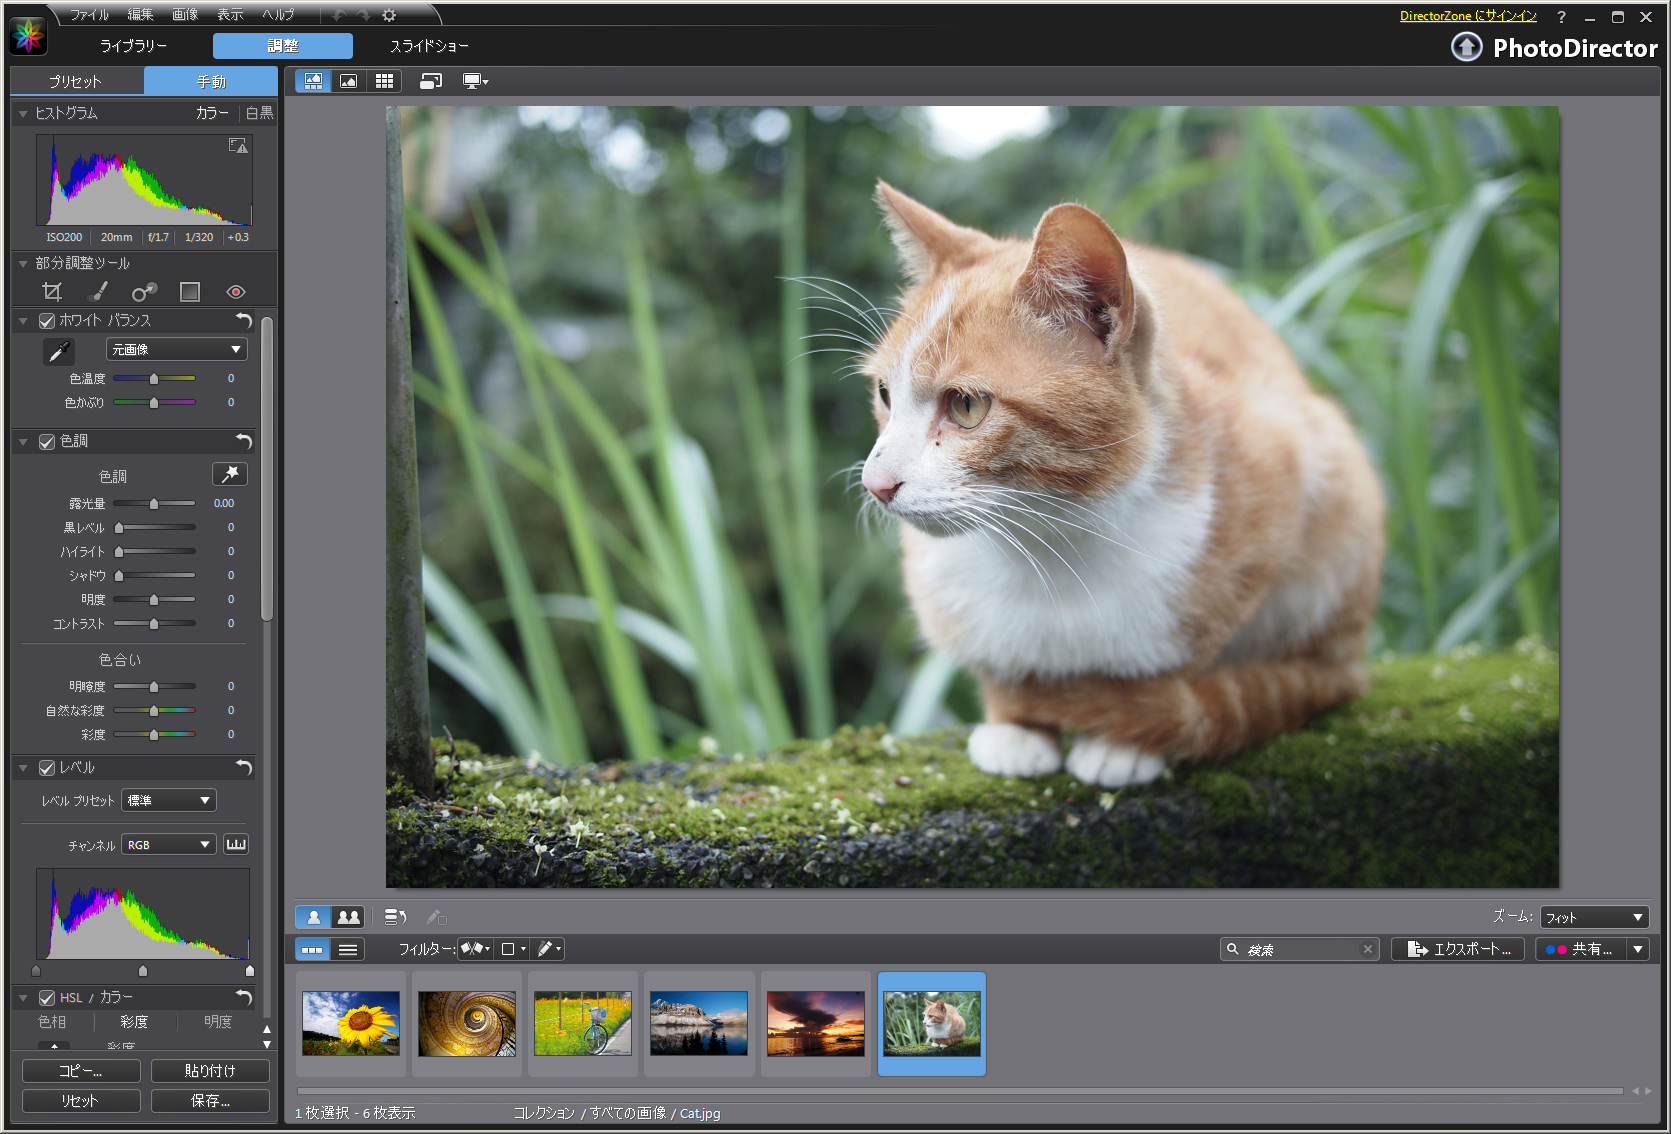Disable the white balance adjustment checkbox
1671x1134 pixels.
[46, 320]
